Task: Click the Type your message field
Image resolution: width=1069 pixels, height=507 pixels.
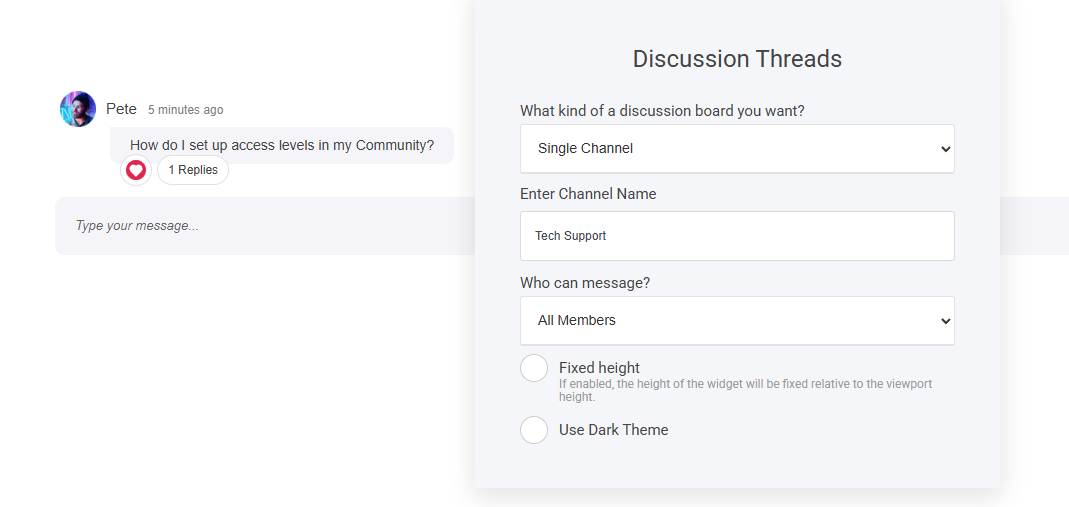Action: coord(260,226)
